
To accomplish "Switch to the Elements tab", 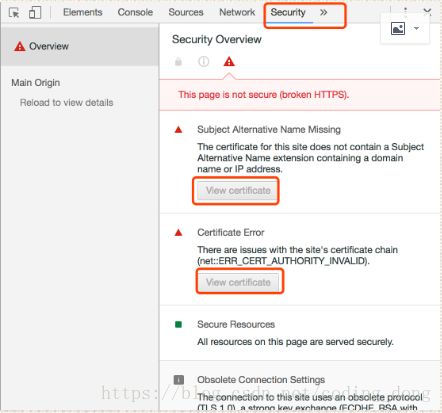I will tap(83, 12).
